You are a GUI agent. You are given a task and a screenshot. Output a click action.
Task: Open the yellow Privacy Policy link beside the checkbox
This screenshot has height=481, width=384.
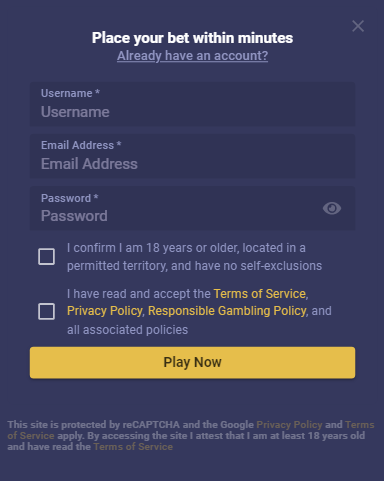coord(105,311)
